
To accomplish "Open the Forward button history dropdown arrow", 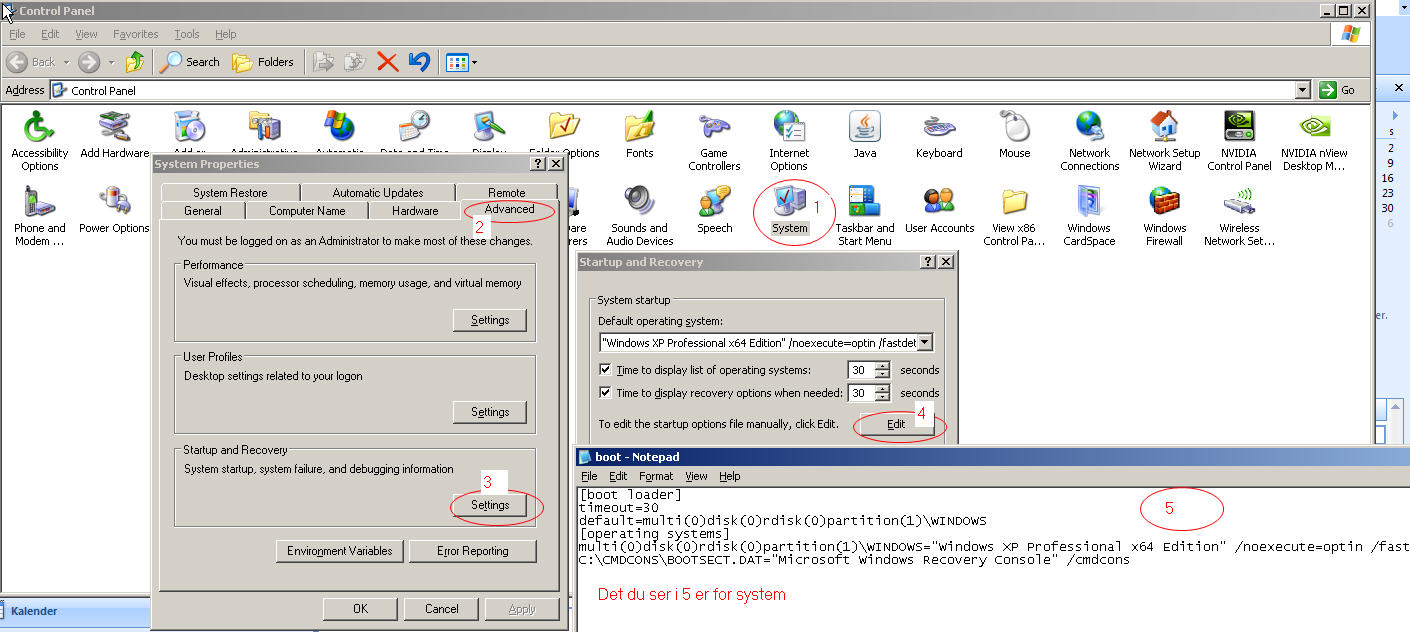I will [111, 62].
